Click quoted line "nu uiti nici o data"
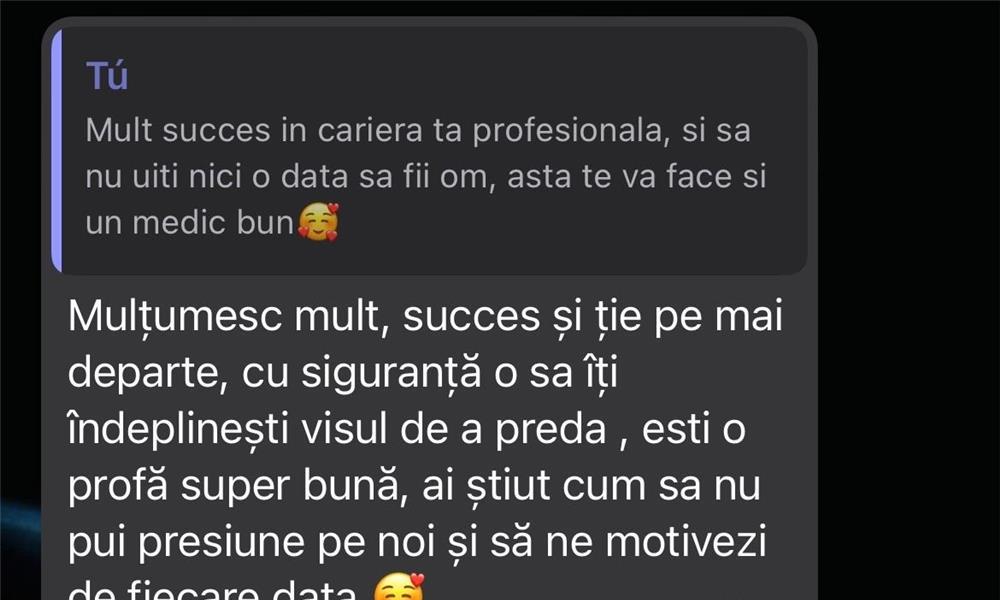Image resolution: width=1000 pixels, height=600 pixels. tap(425, 176)
